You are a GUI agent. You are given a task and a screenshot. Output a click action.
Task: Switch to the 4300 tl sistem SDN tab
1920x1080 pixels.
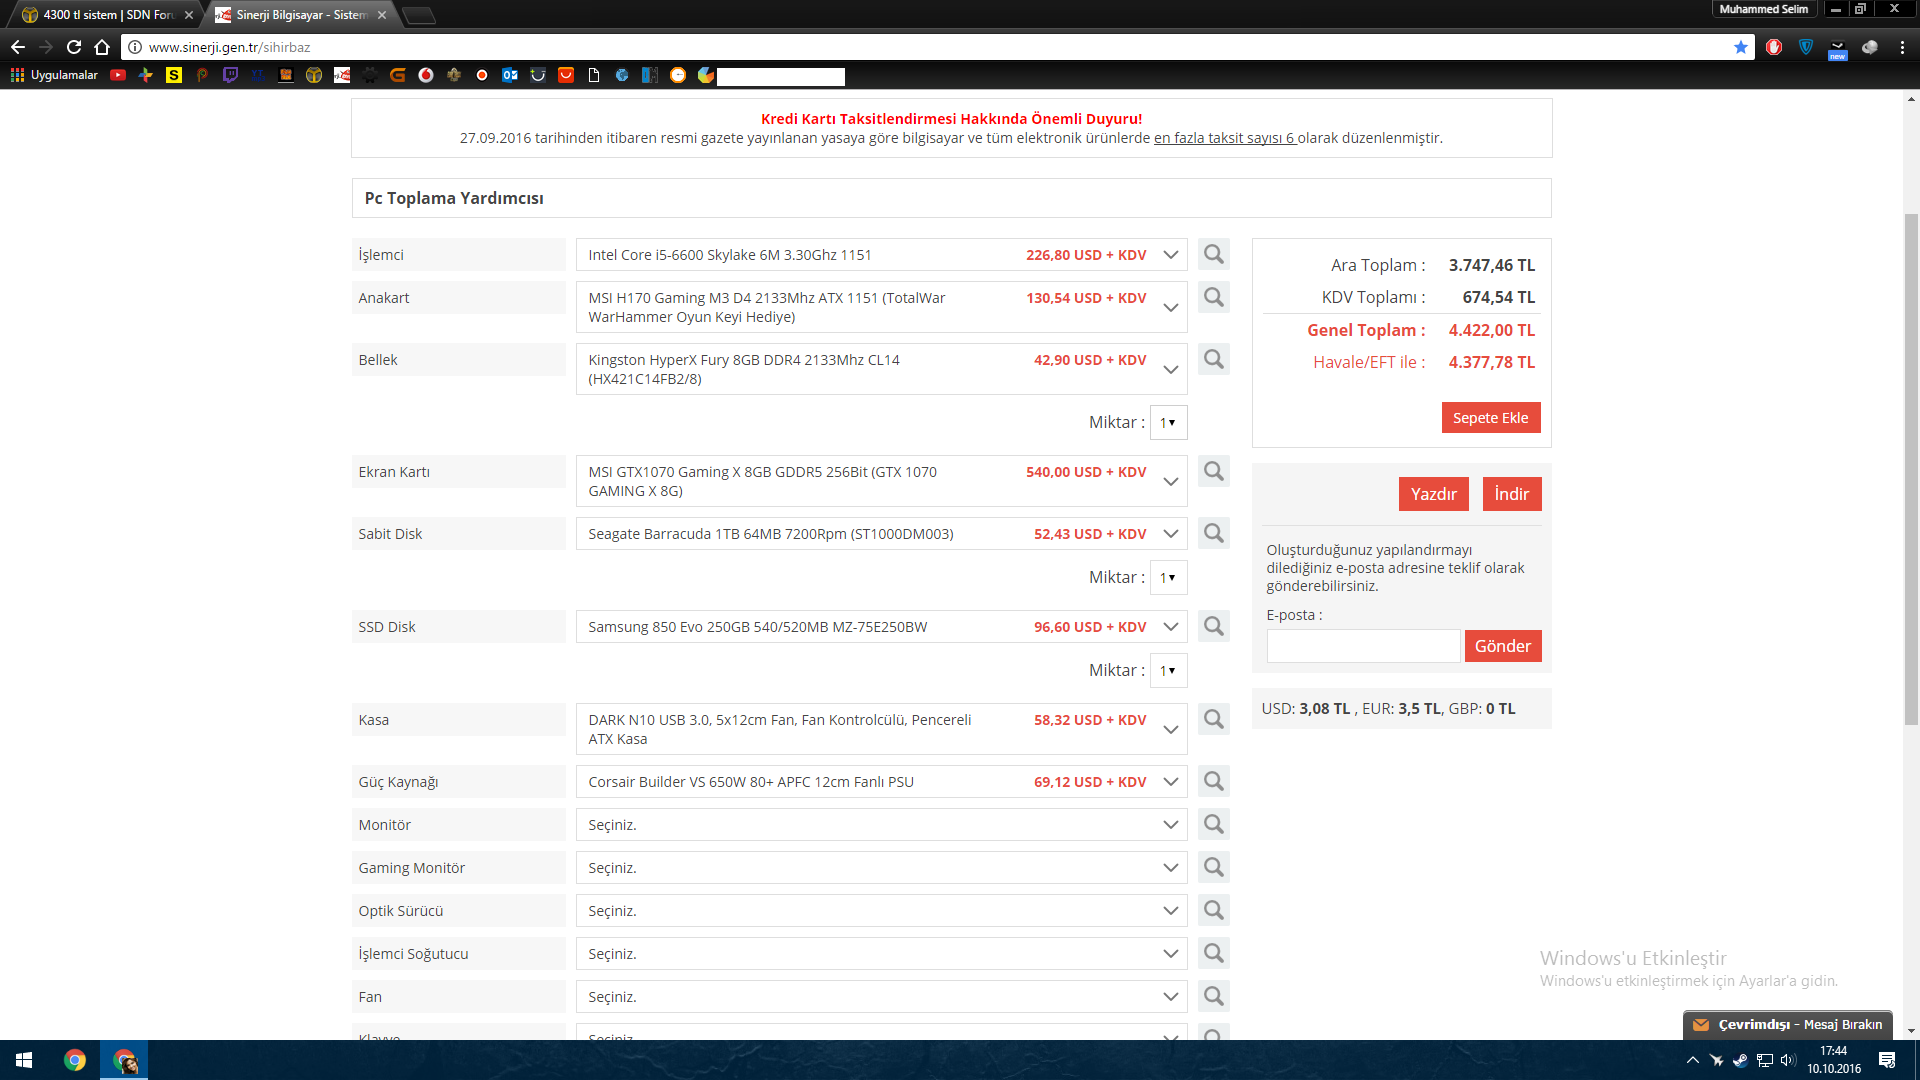pos(105,15)
